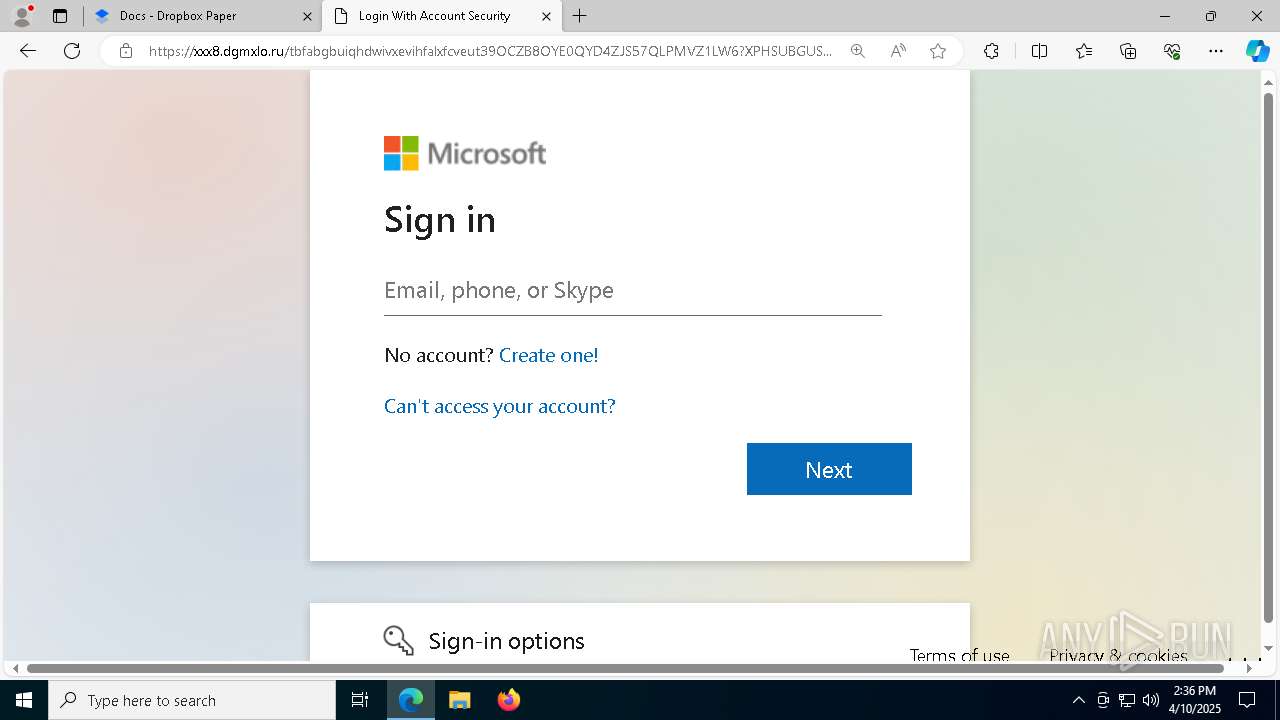This screenshot has height=720, width=1280.
Task: Close the Docs - Dropbox Paper tab
Action: pyautogui.click(x=307, y=16)
